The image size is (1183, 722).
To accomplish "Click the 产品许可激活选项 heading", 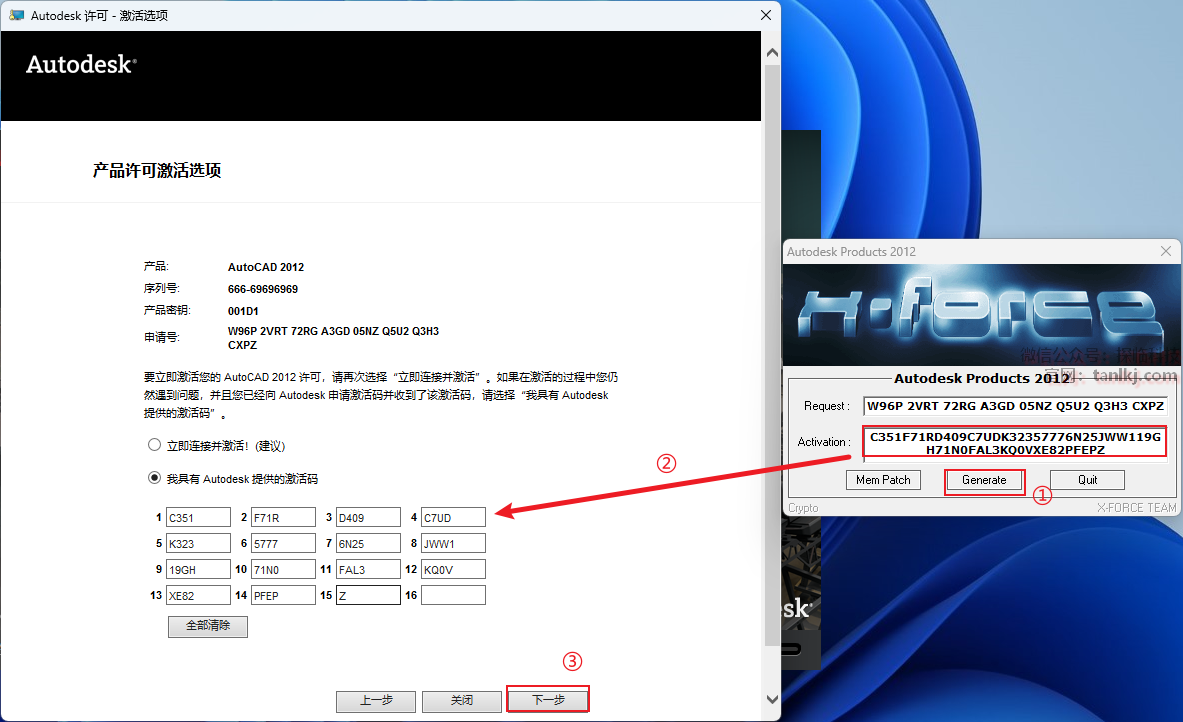I will click(157, 171).
